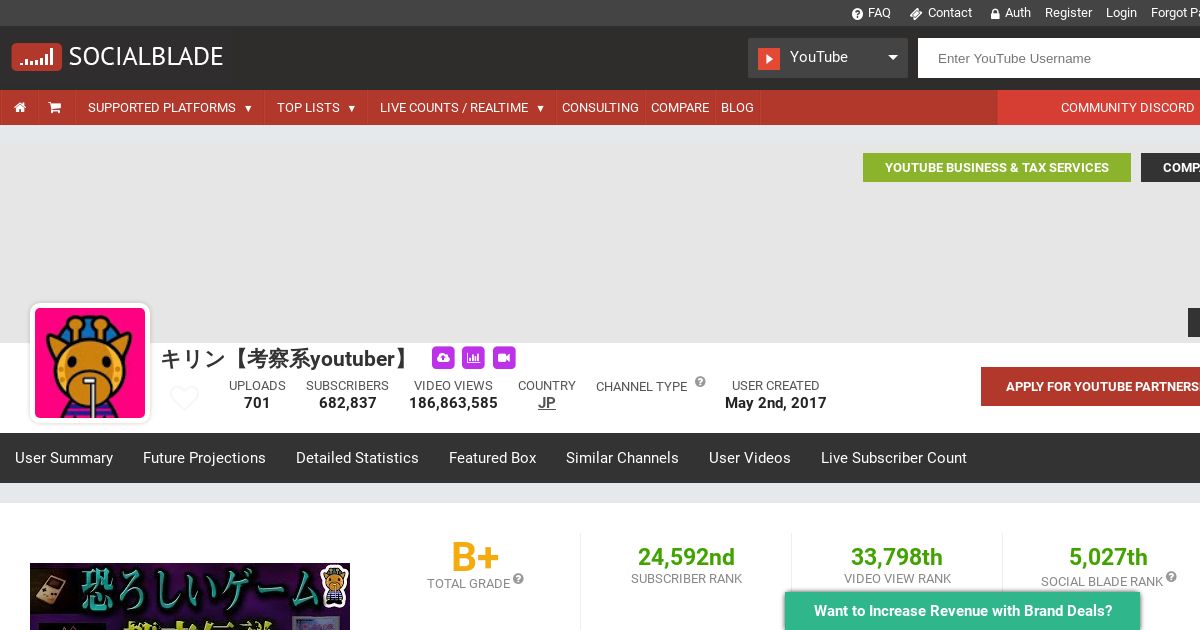Click the APPLY FOR YOUTUBE PARTNERSHIP button

click(x=1090, y=387)
